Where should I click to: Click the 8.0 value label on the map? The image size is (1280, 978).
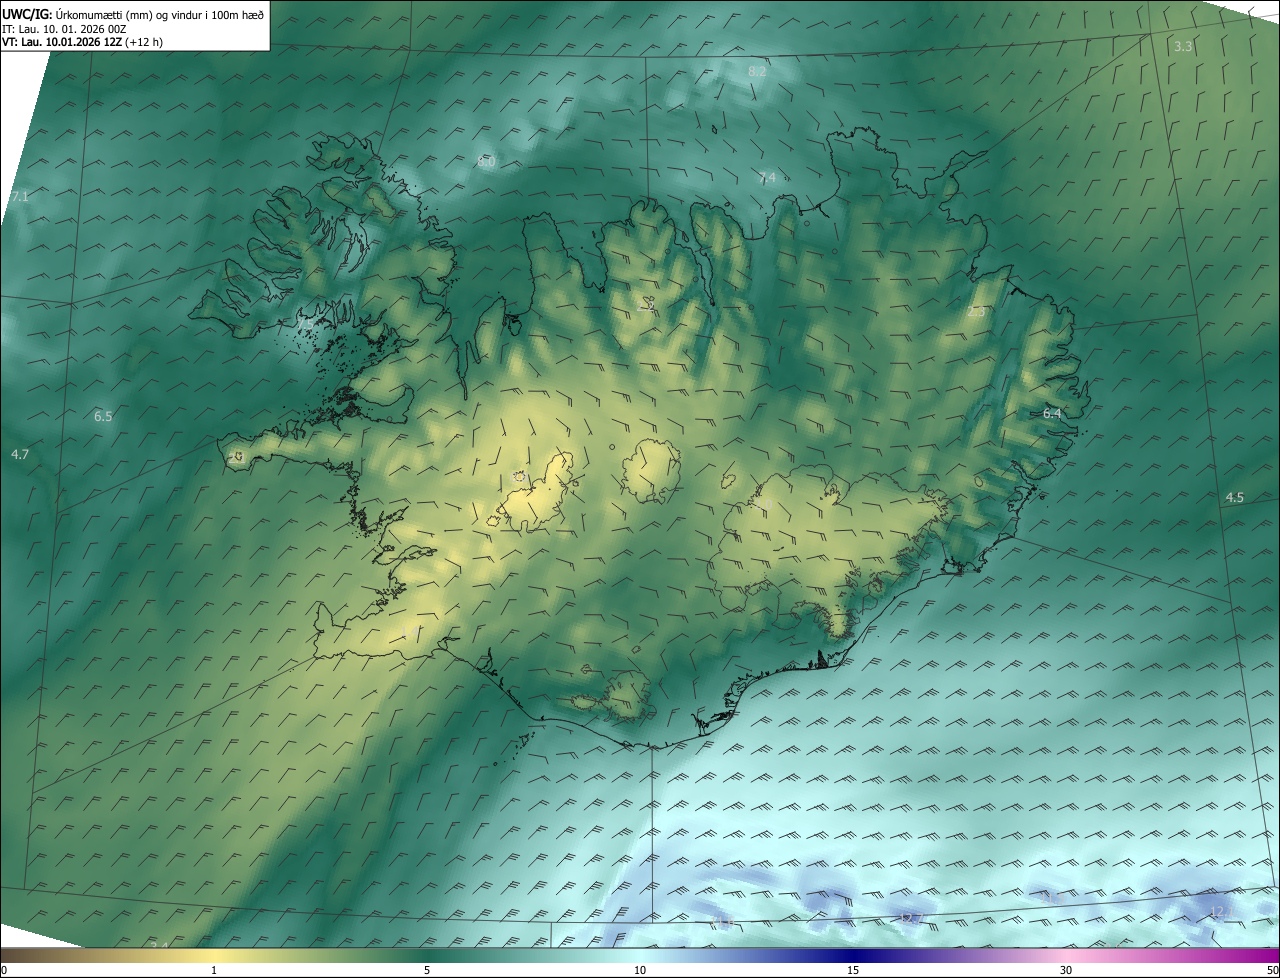pos(486,162)
